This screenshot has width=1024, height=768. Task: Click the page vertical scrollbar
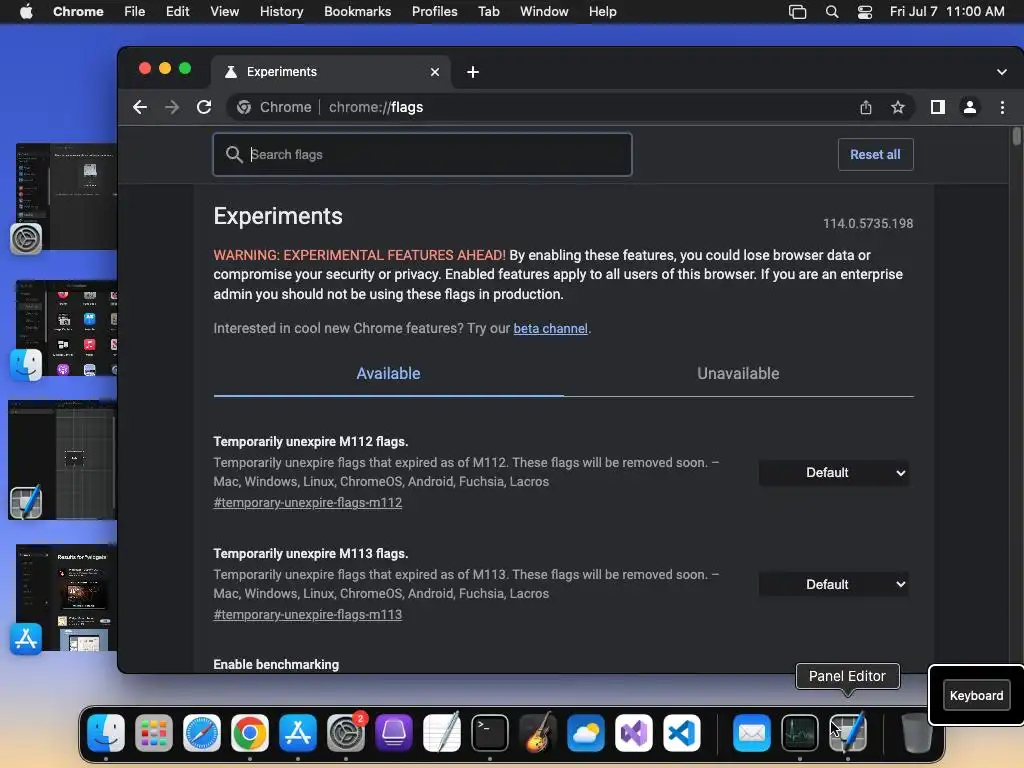tap(1016, 136)
